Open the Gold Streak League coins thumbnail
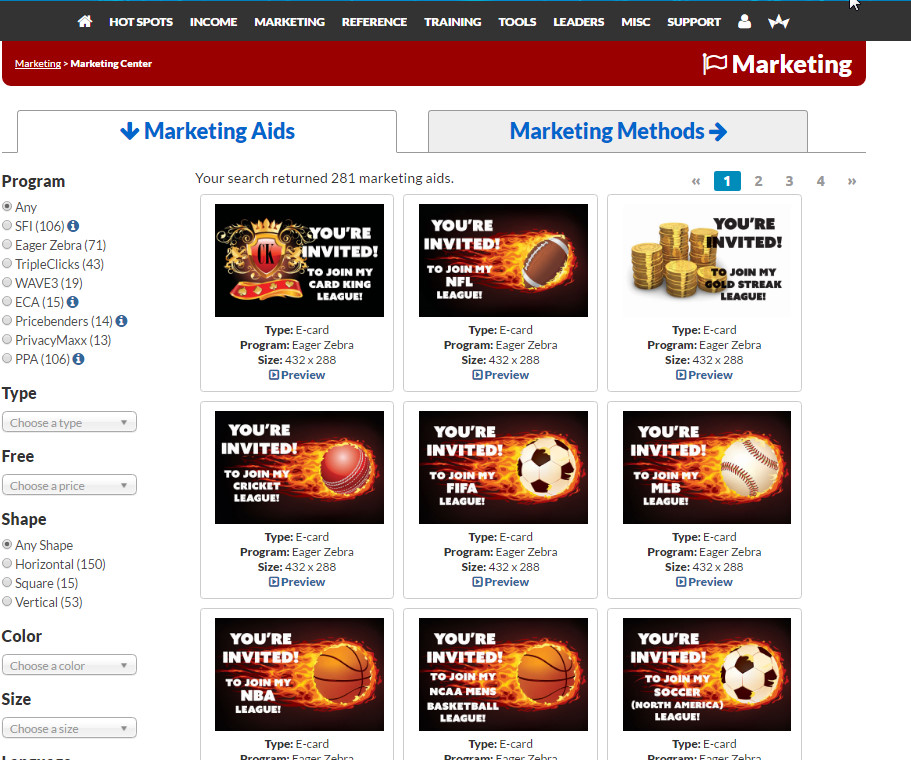The image size is (911, 760). click(706, 260)
